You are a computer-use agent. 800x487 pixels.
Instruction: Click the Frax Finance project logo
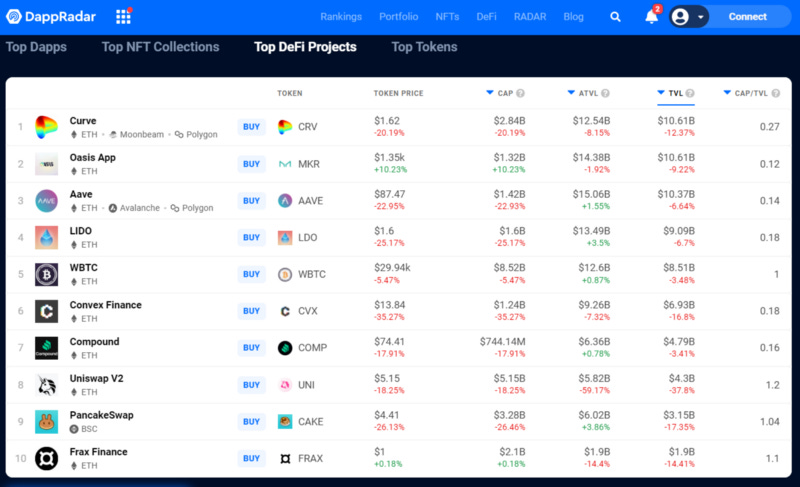pyautogui.click(x=46, y=458)
